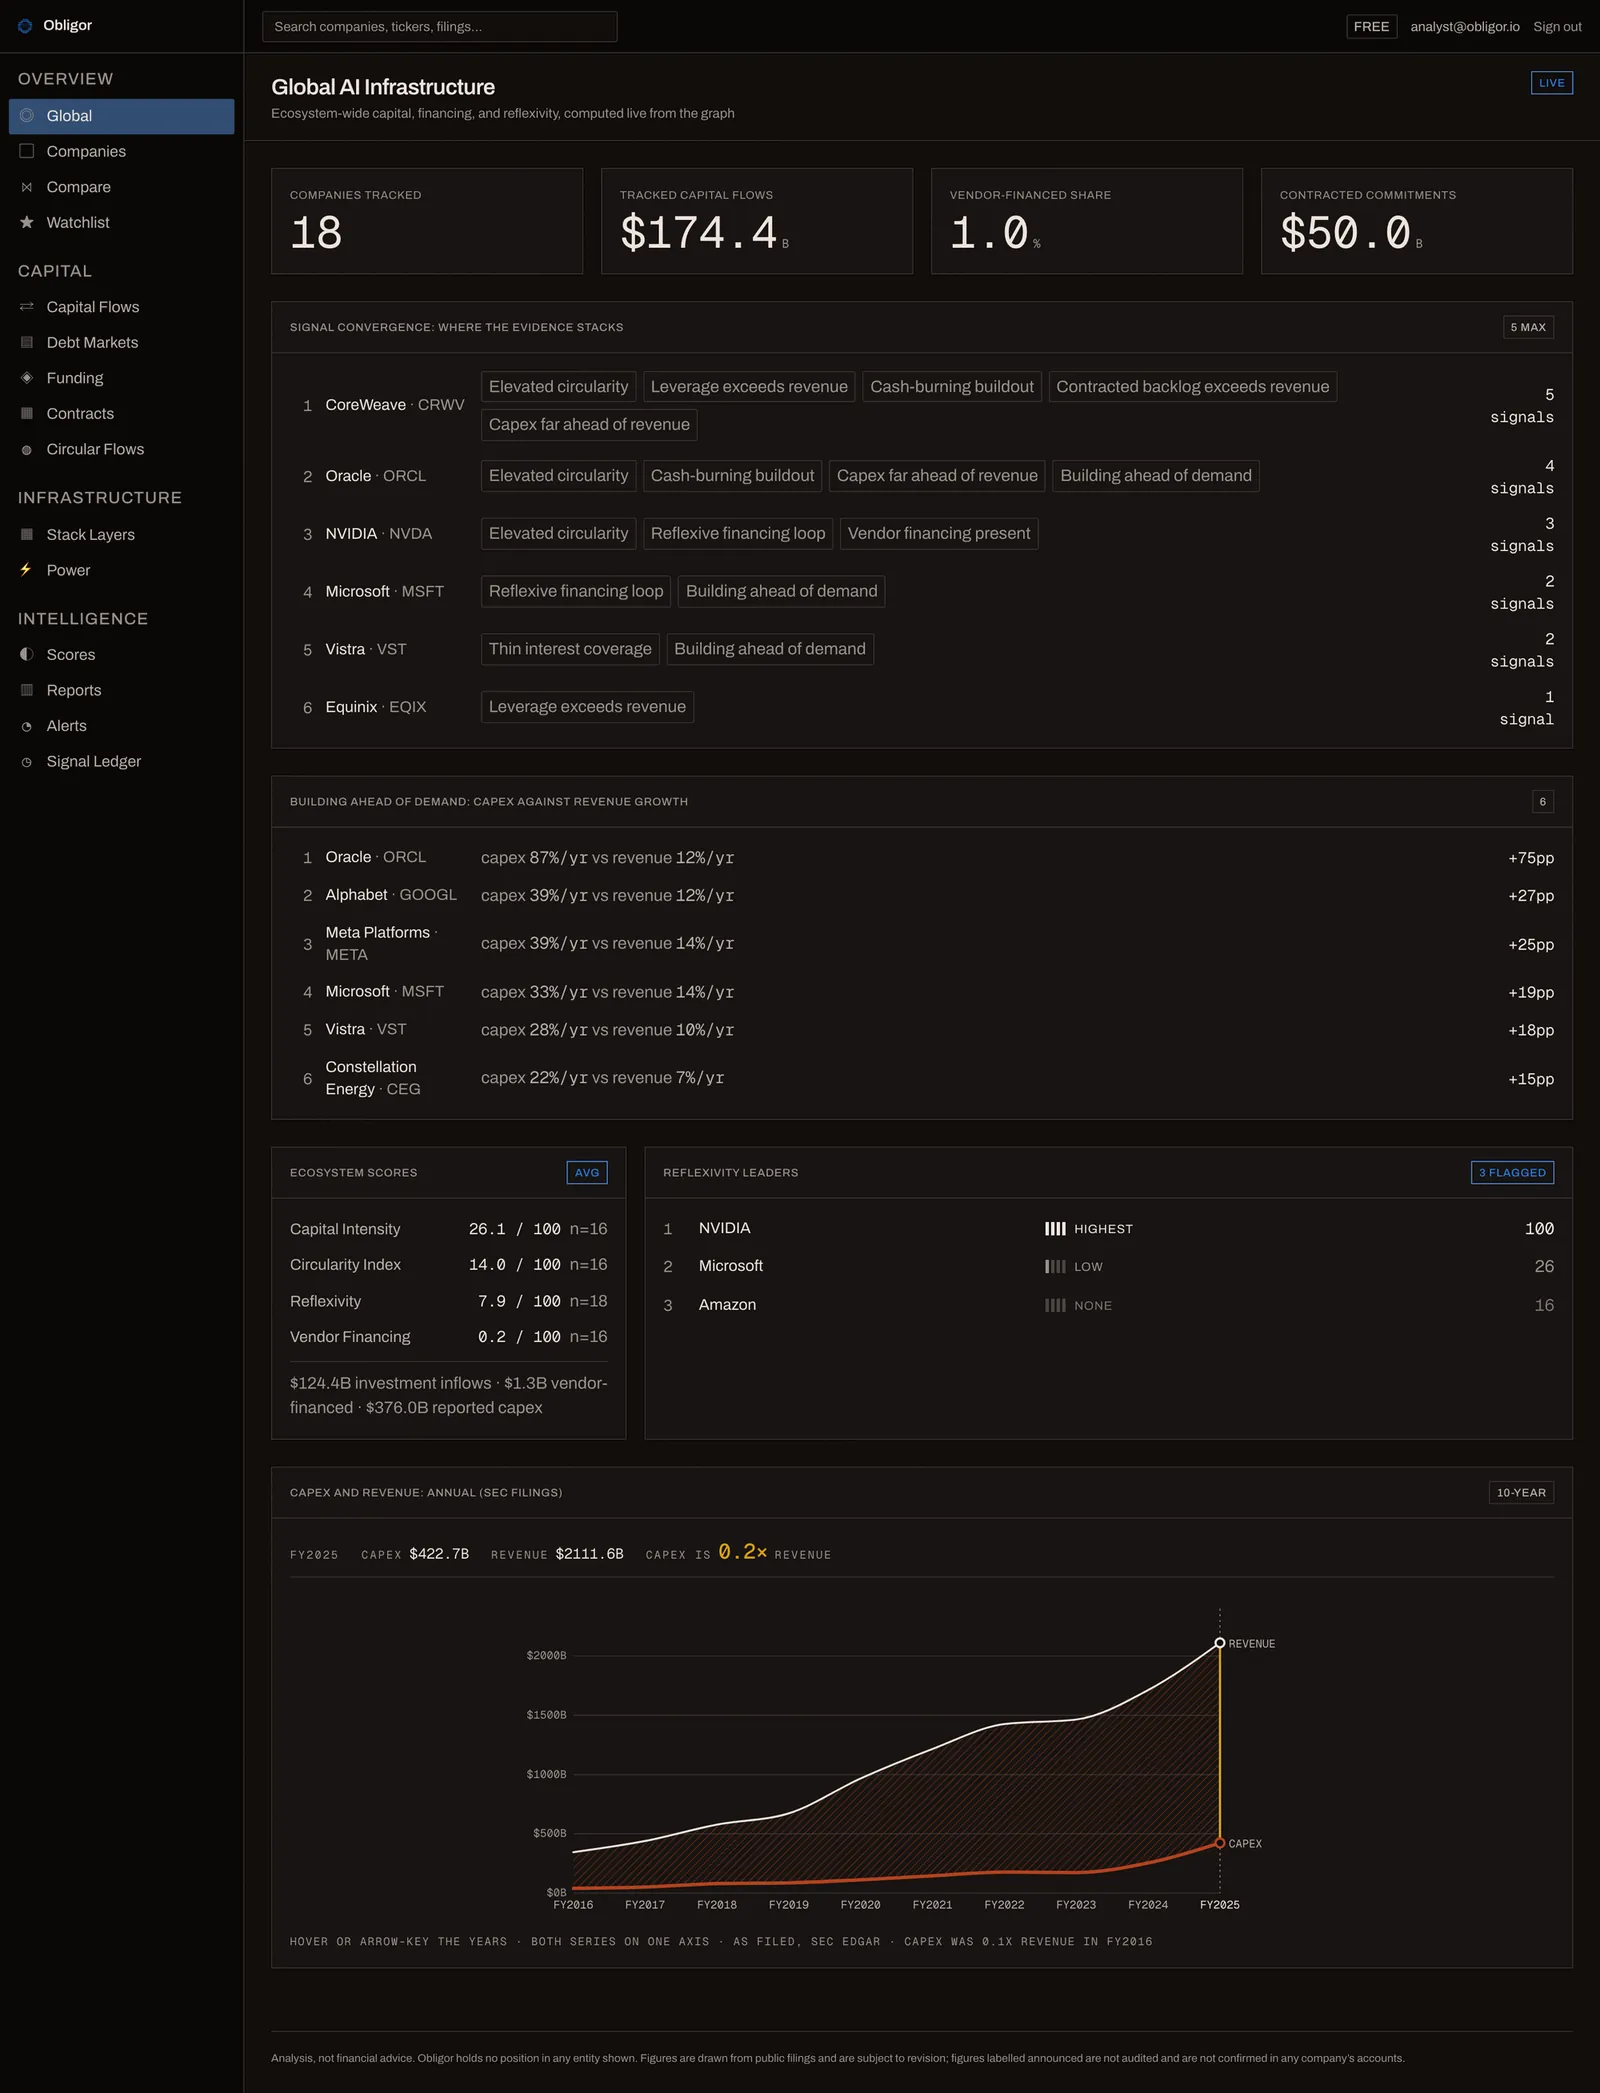Click NVIDIA's Reflexive financing loop tag

(x=738, y=534)
